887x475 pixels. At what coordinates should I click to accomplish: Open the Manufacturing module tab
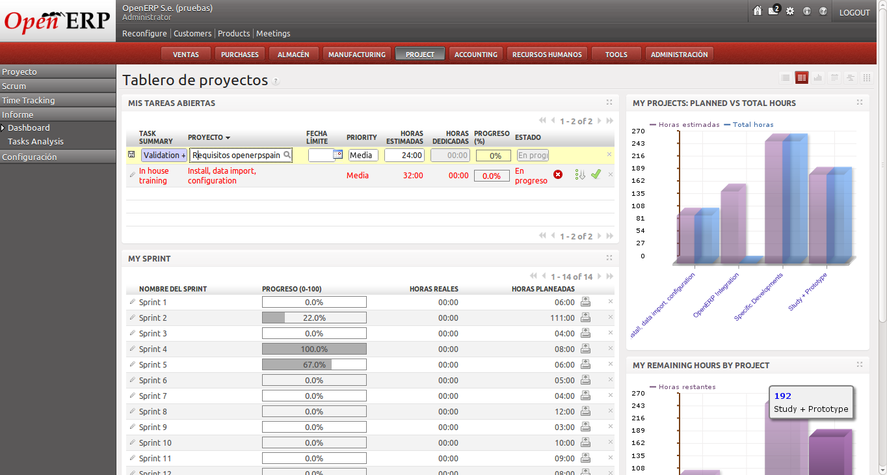coord(357,54)
